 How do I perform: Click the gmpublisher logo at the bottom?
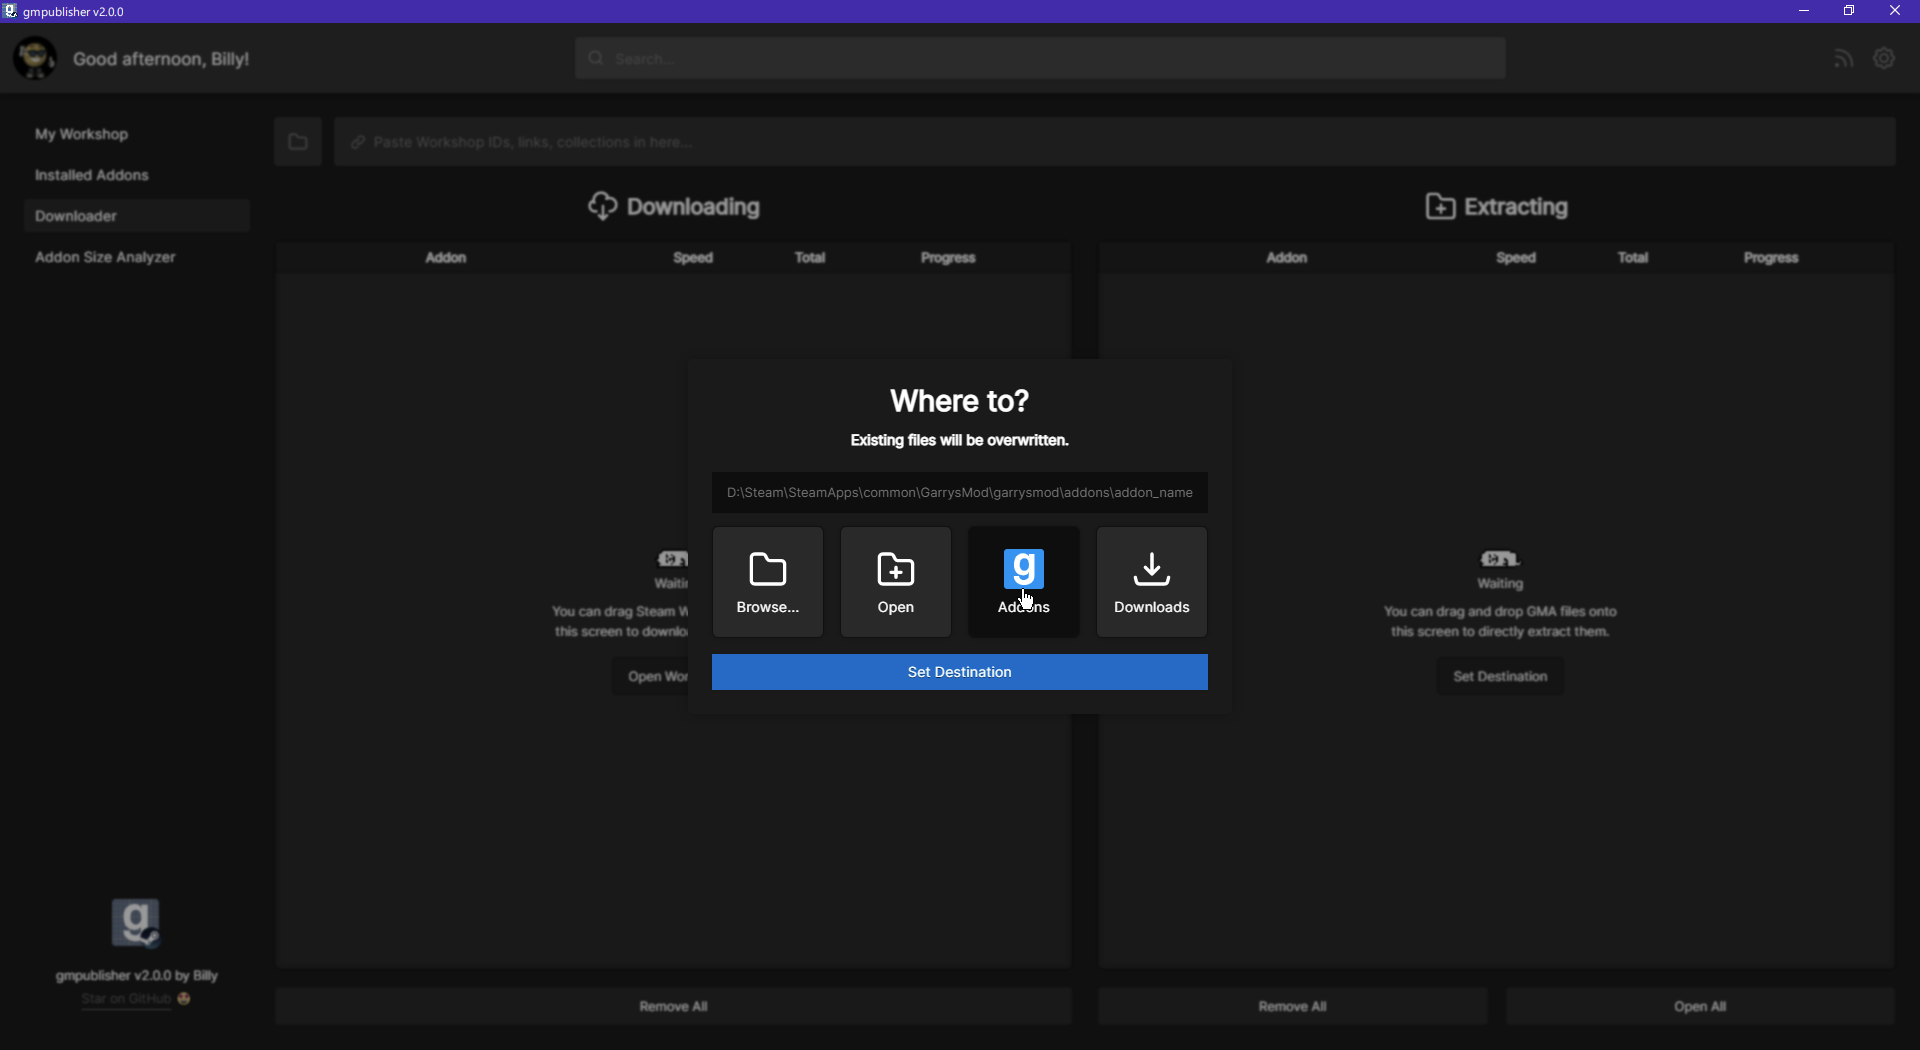[x=136, y=921]
